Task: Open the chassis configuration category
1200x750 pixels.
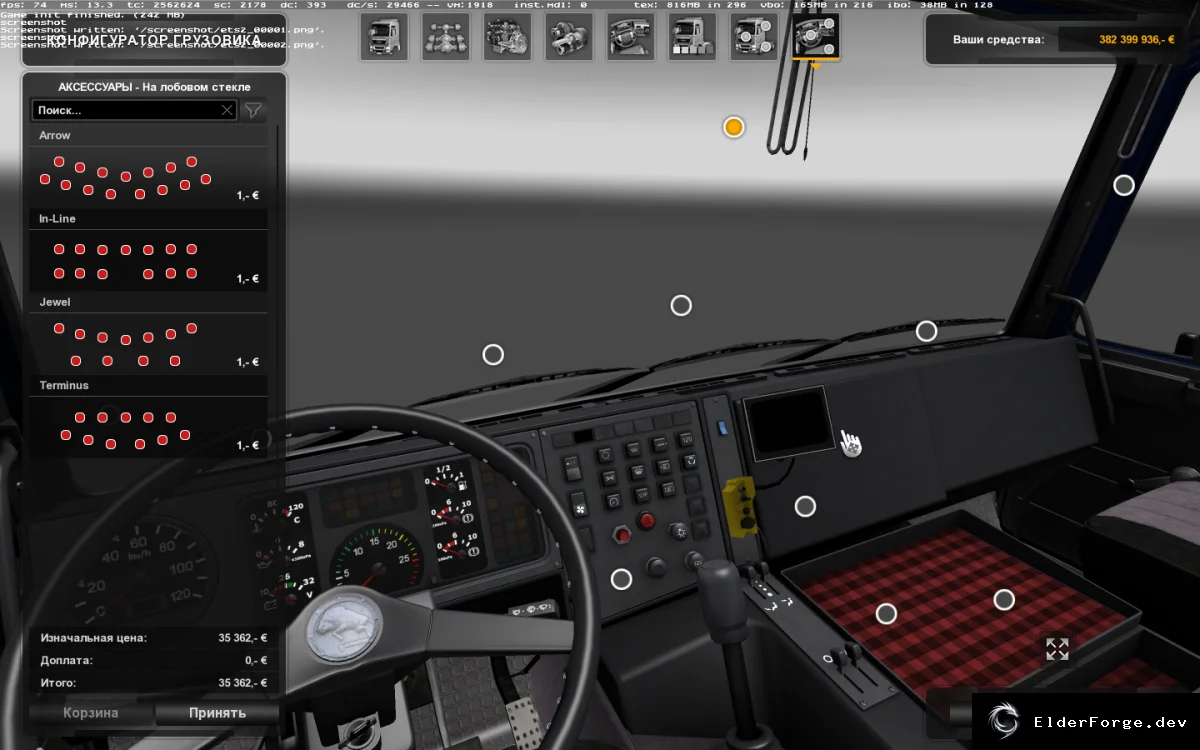Action: (446, 37)
